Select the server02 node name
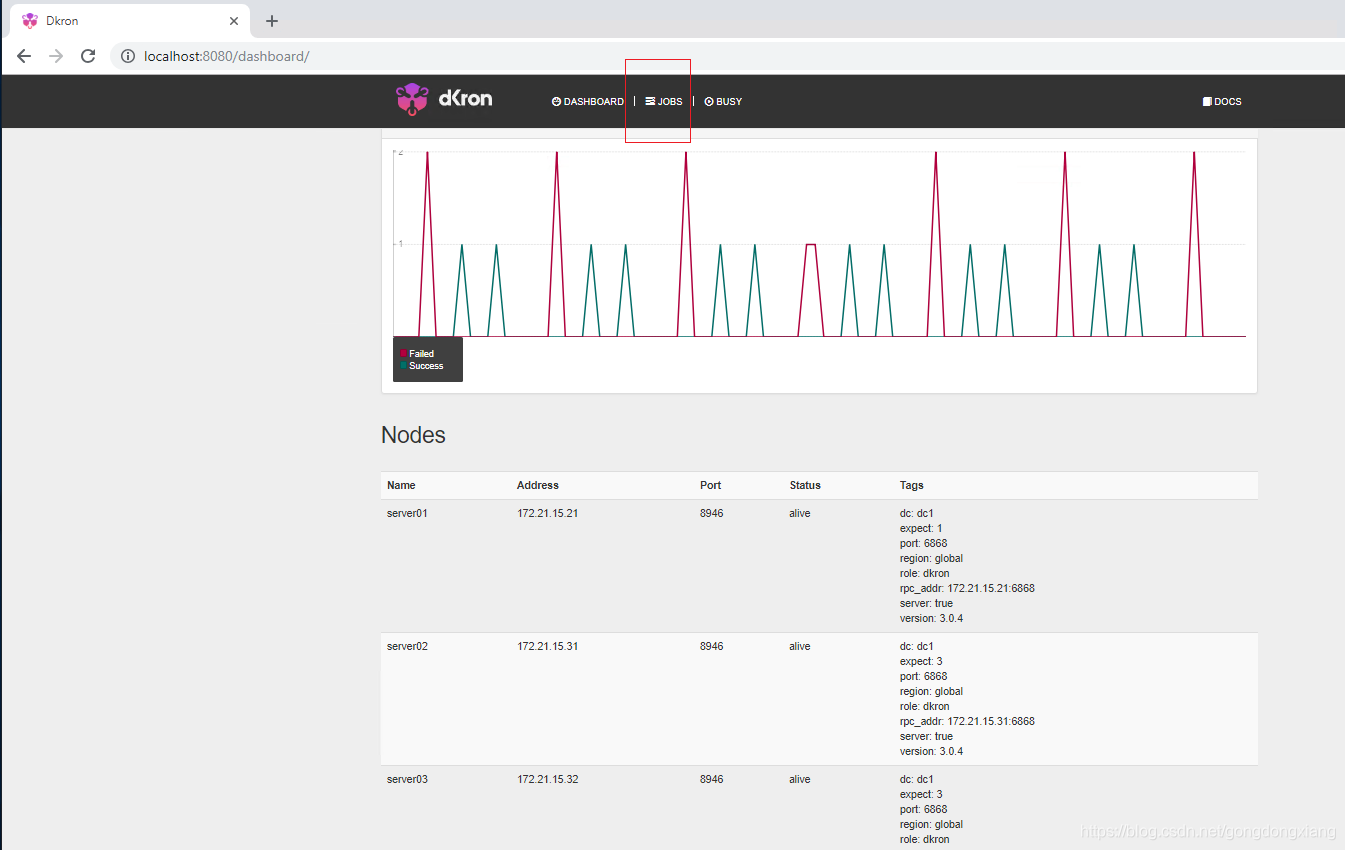1345x850 pixels. click(407, 646)
